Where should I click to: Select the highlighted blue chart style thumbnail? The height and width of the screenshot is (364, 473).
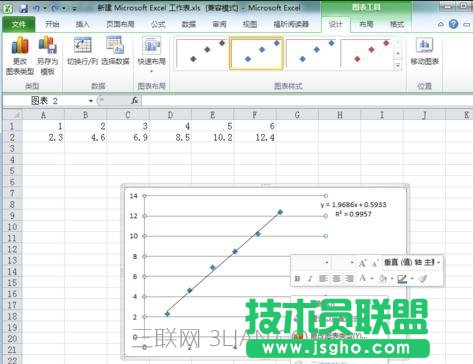(x=256, y=54)
